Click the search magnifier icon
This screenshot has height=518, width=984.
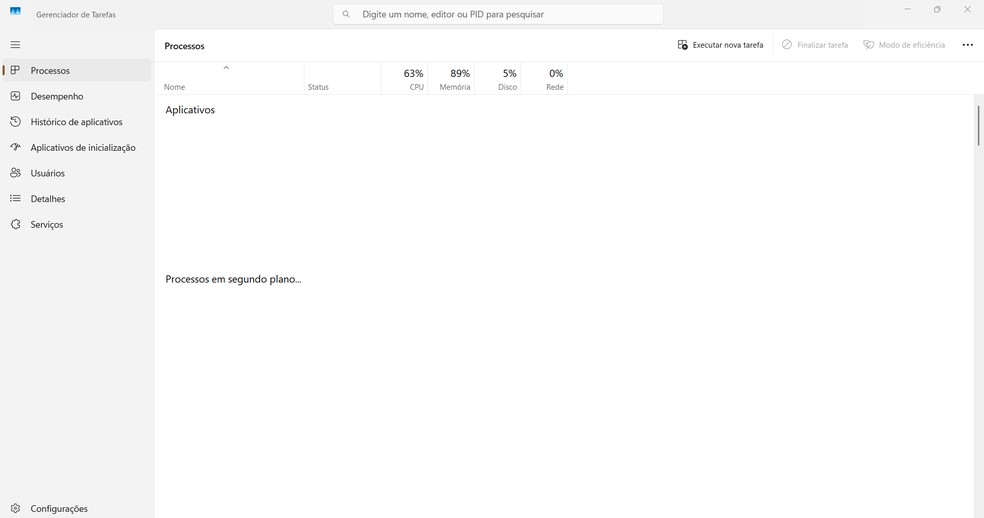[346, 14]
